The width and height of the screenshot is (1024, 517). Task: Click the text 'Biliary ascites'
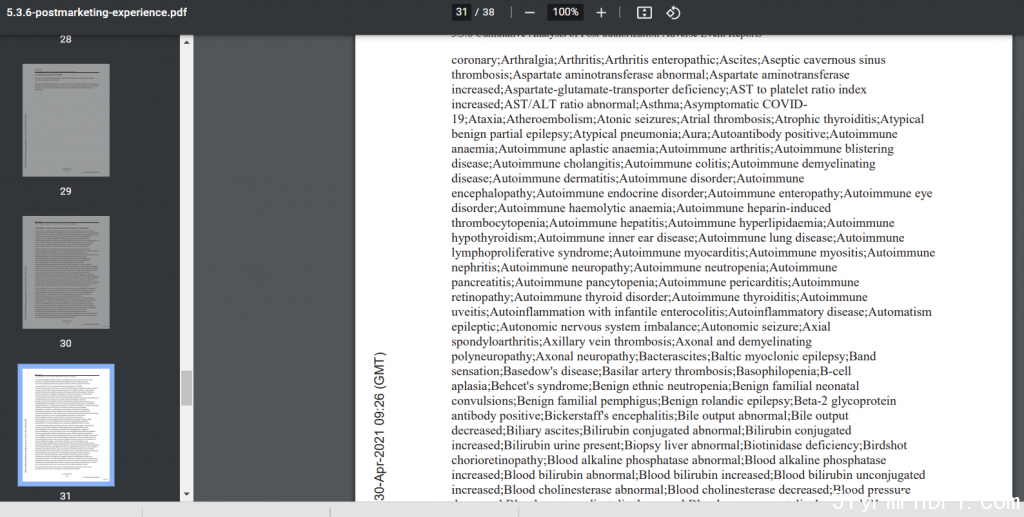point(542,431)
